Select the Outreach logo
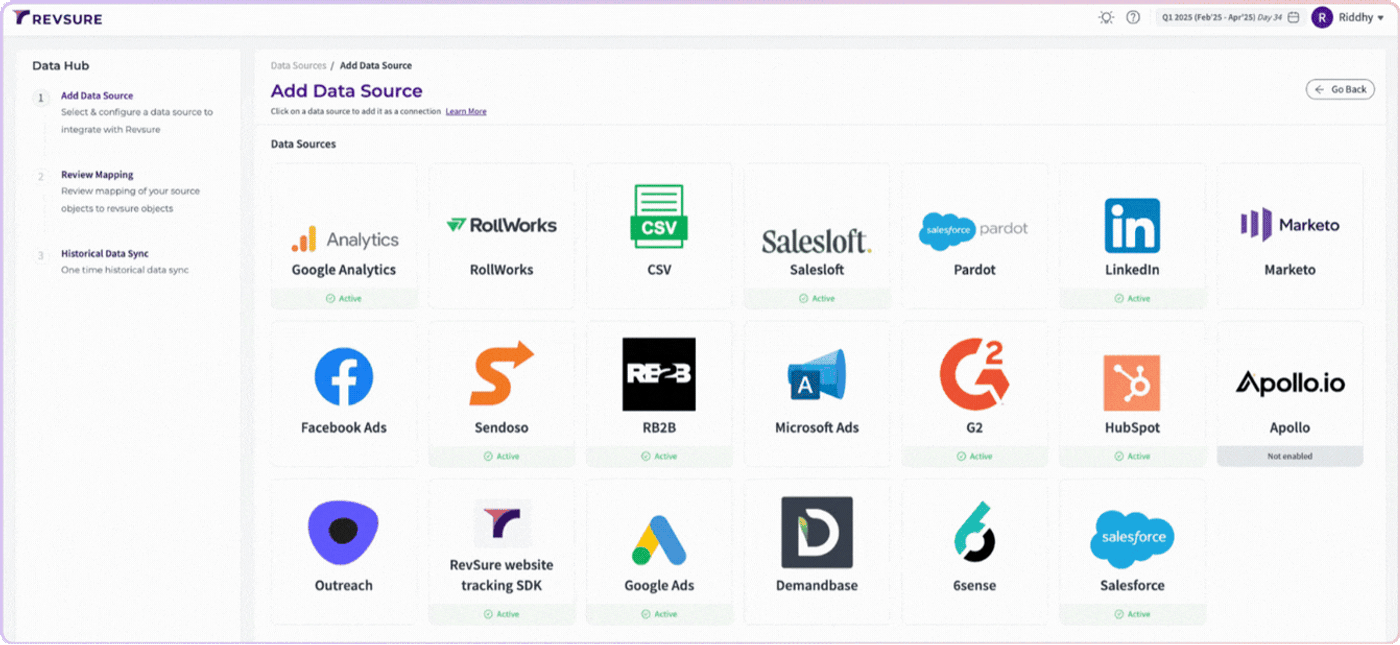1400x645 pixels. click(343, 533)
